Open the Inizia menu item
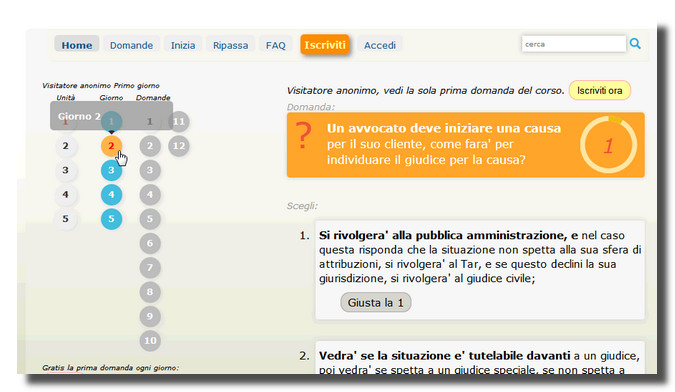The image size is (675, 392). coord(183,45)
